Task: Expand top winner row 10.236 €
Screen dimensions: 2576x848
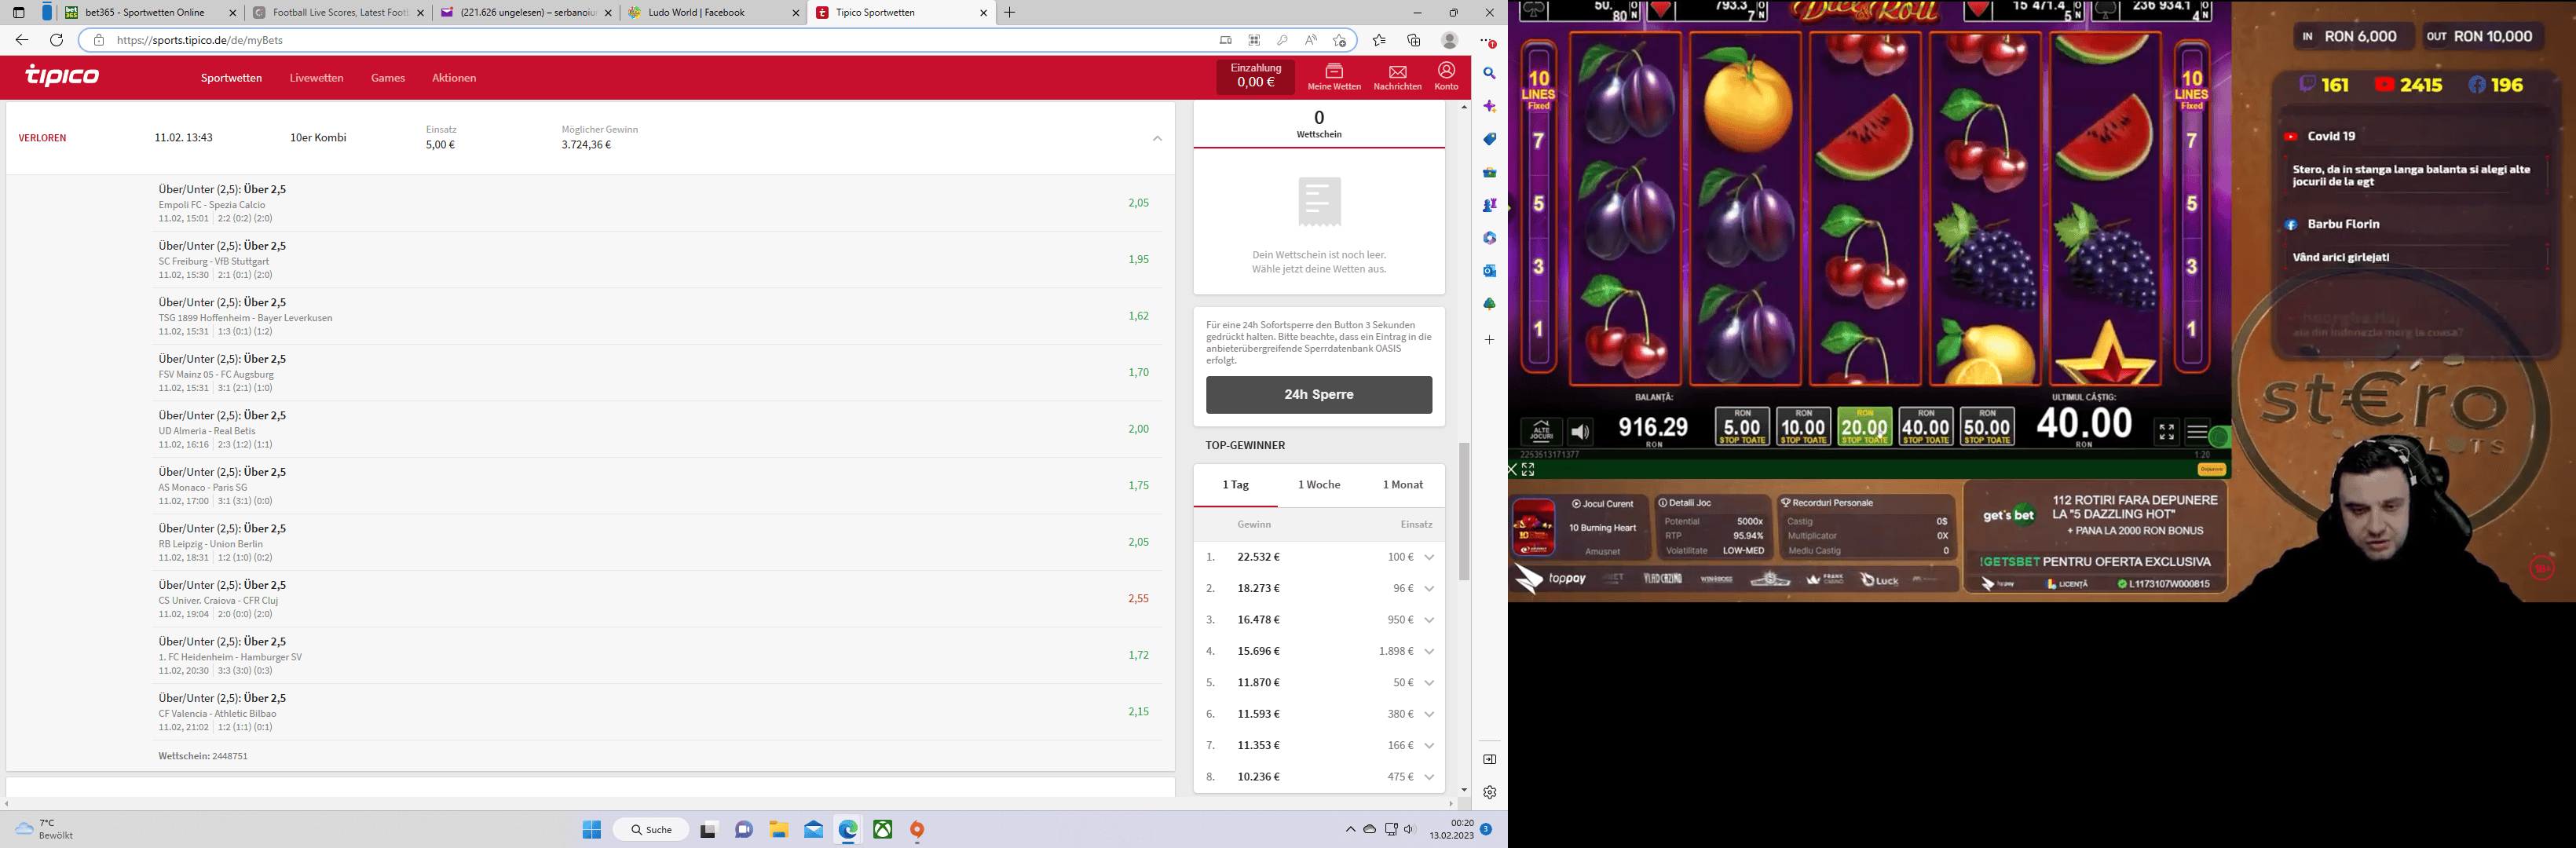Action: pyautogui.click(x=1429, y=777)
